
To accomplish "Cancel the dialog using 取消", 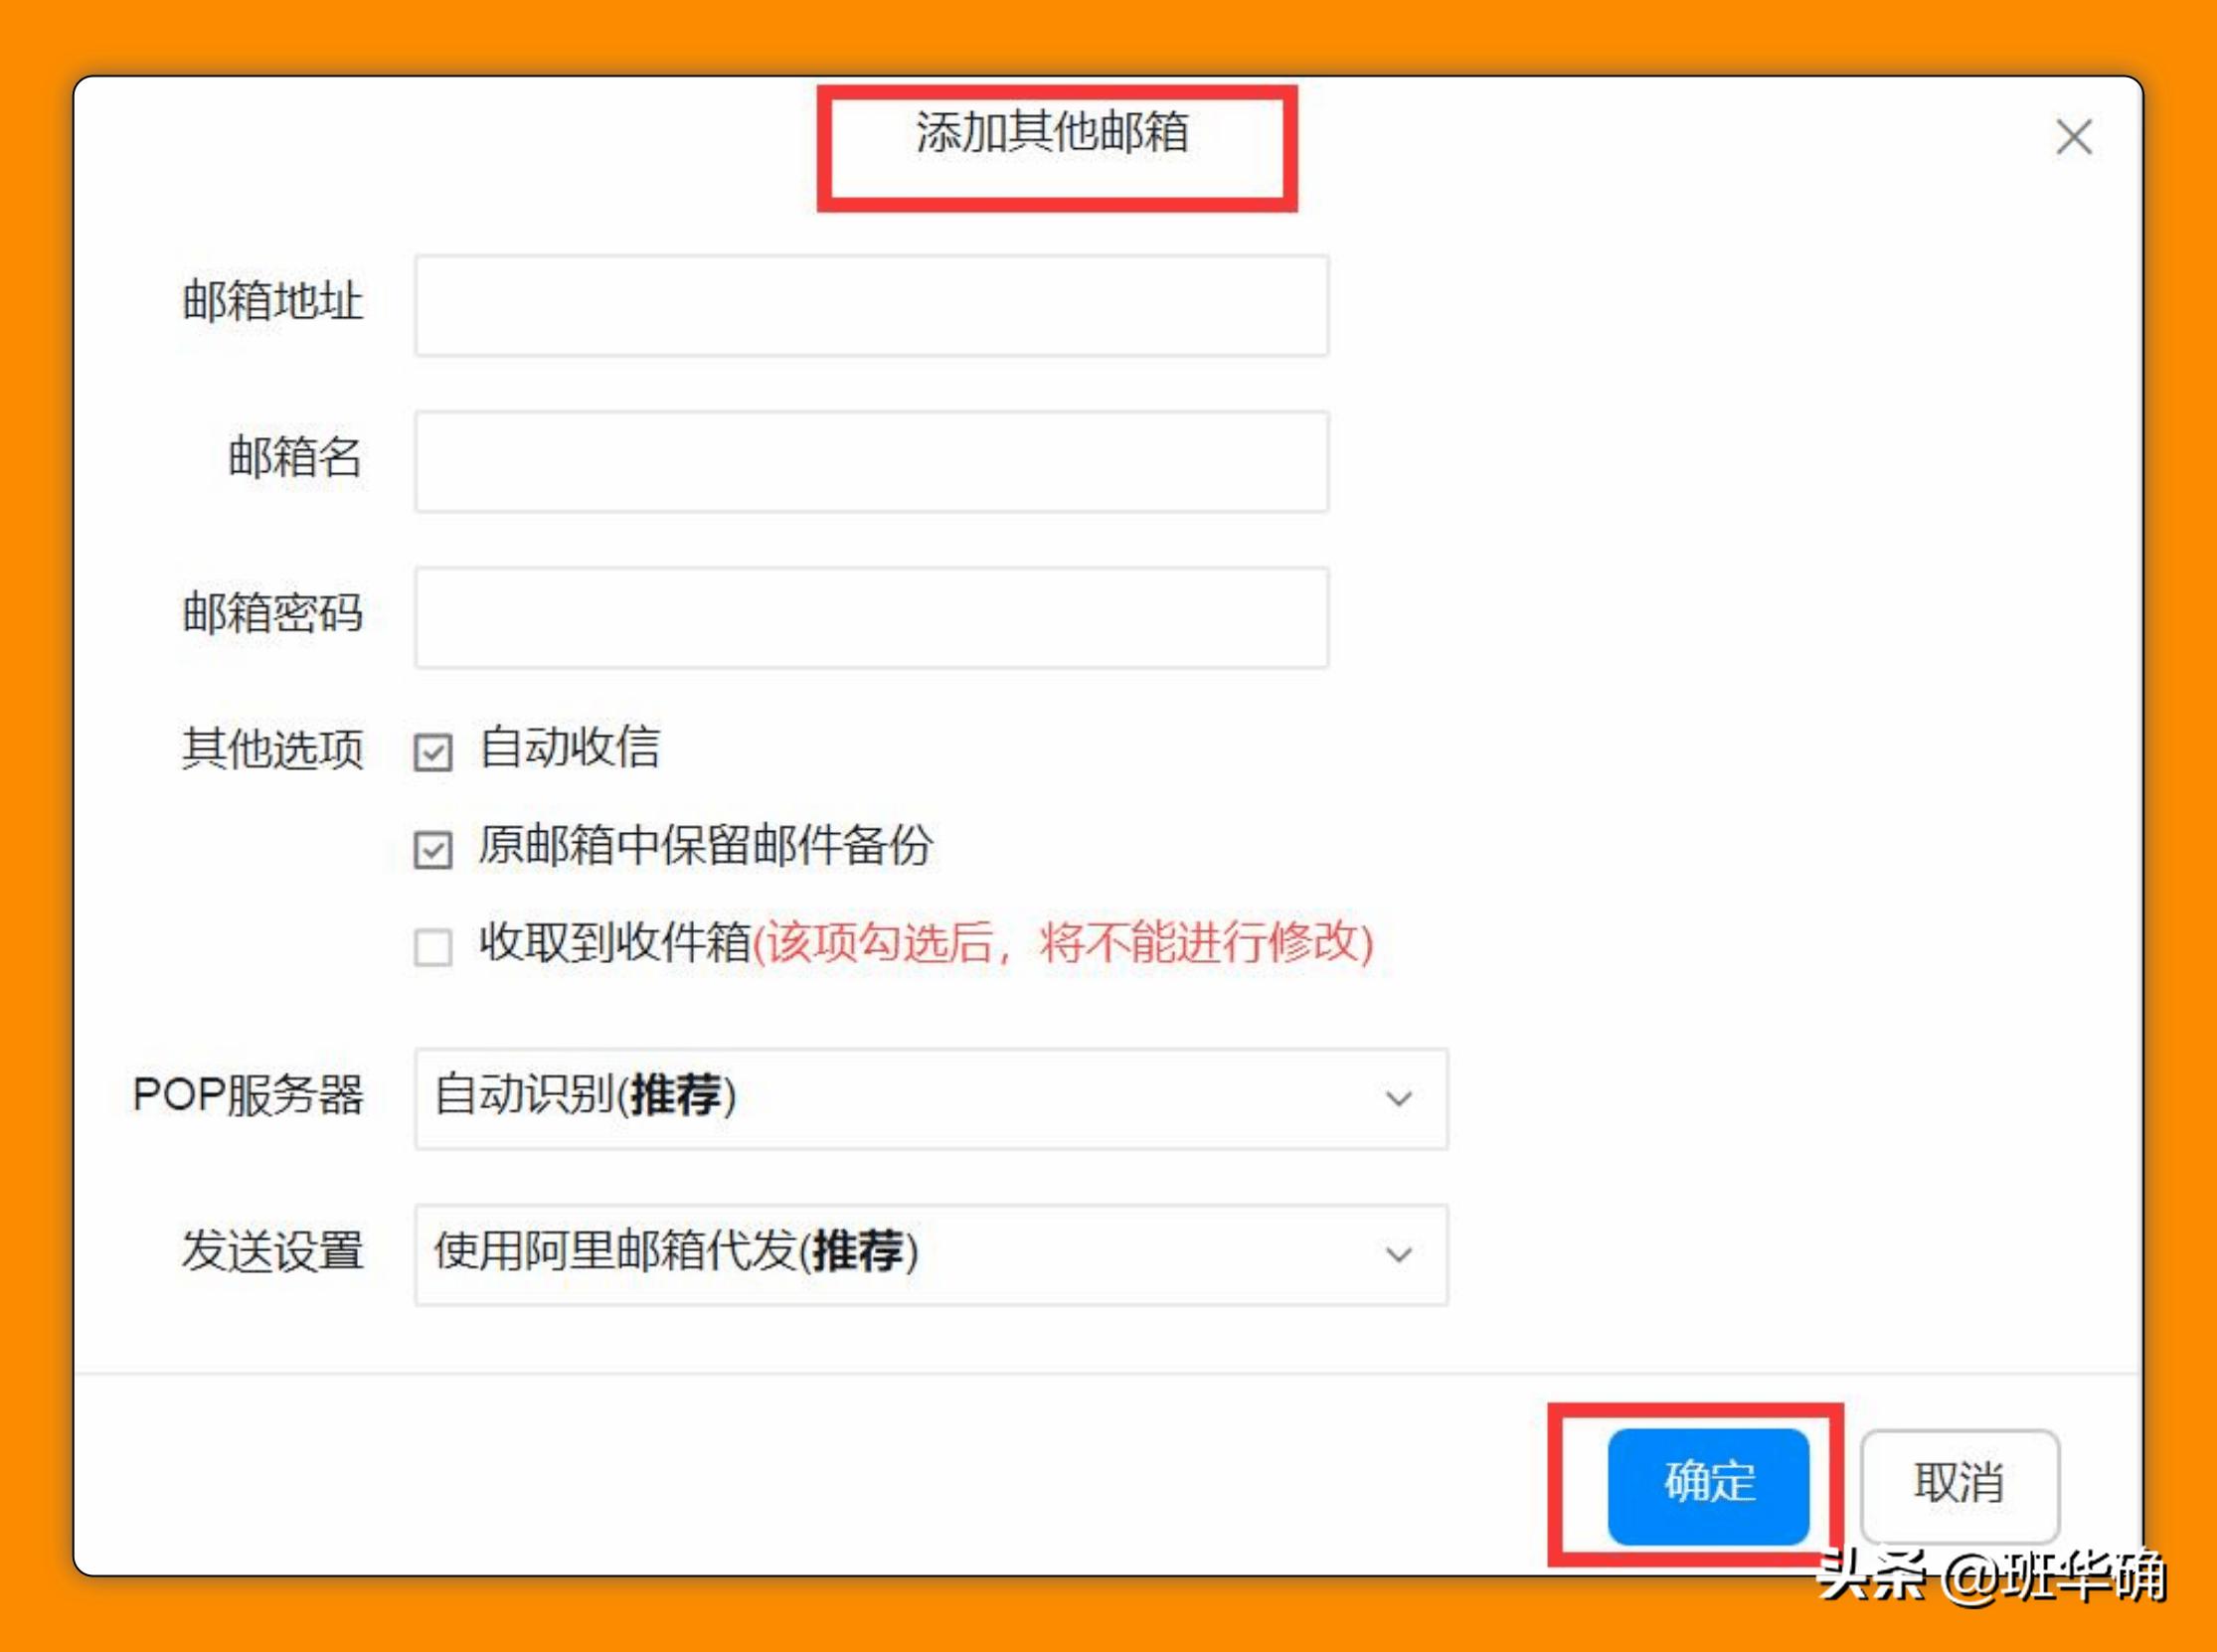I will pyautogui.click(x=1960, y=1487).
